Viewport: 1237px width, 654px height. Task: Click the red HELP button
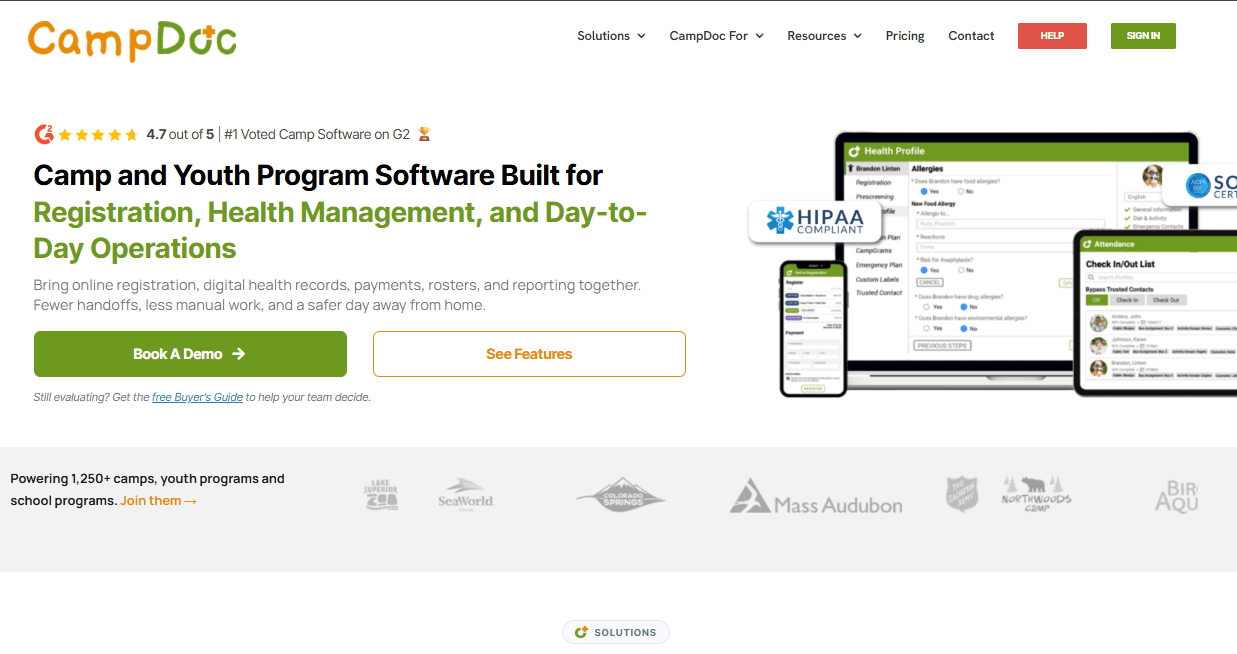(x=1052, y=36)
